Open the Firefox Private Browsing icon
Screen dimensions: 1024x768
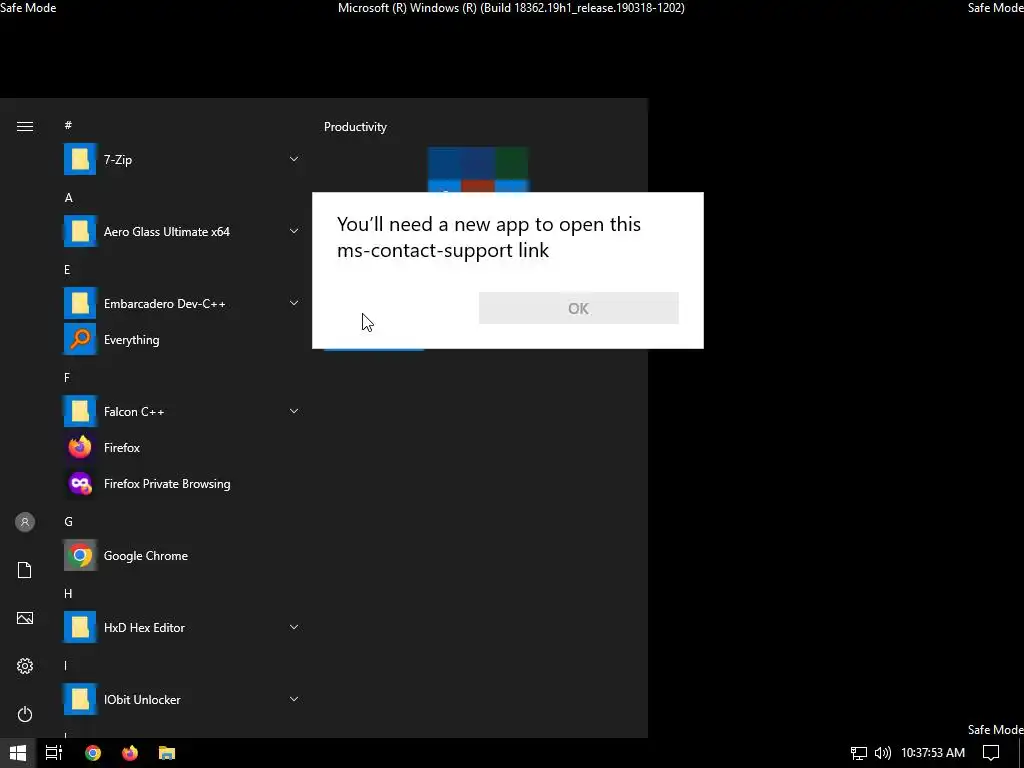(80, 484)
